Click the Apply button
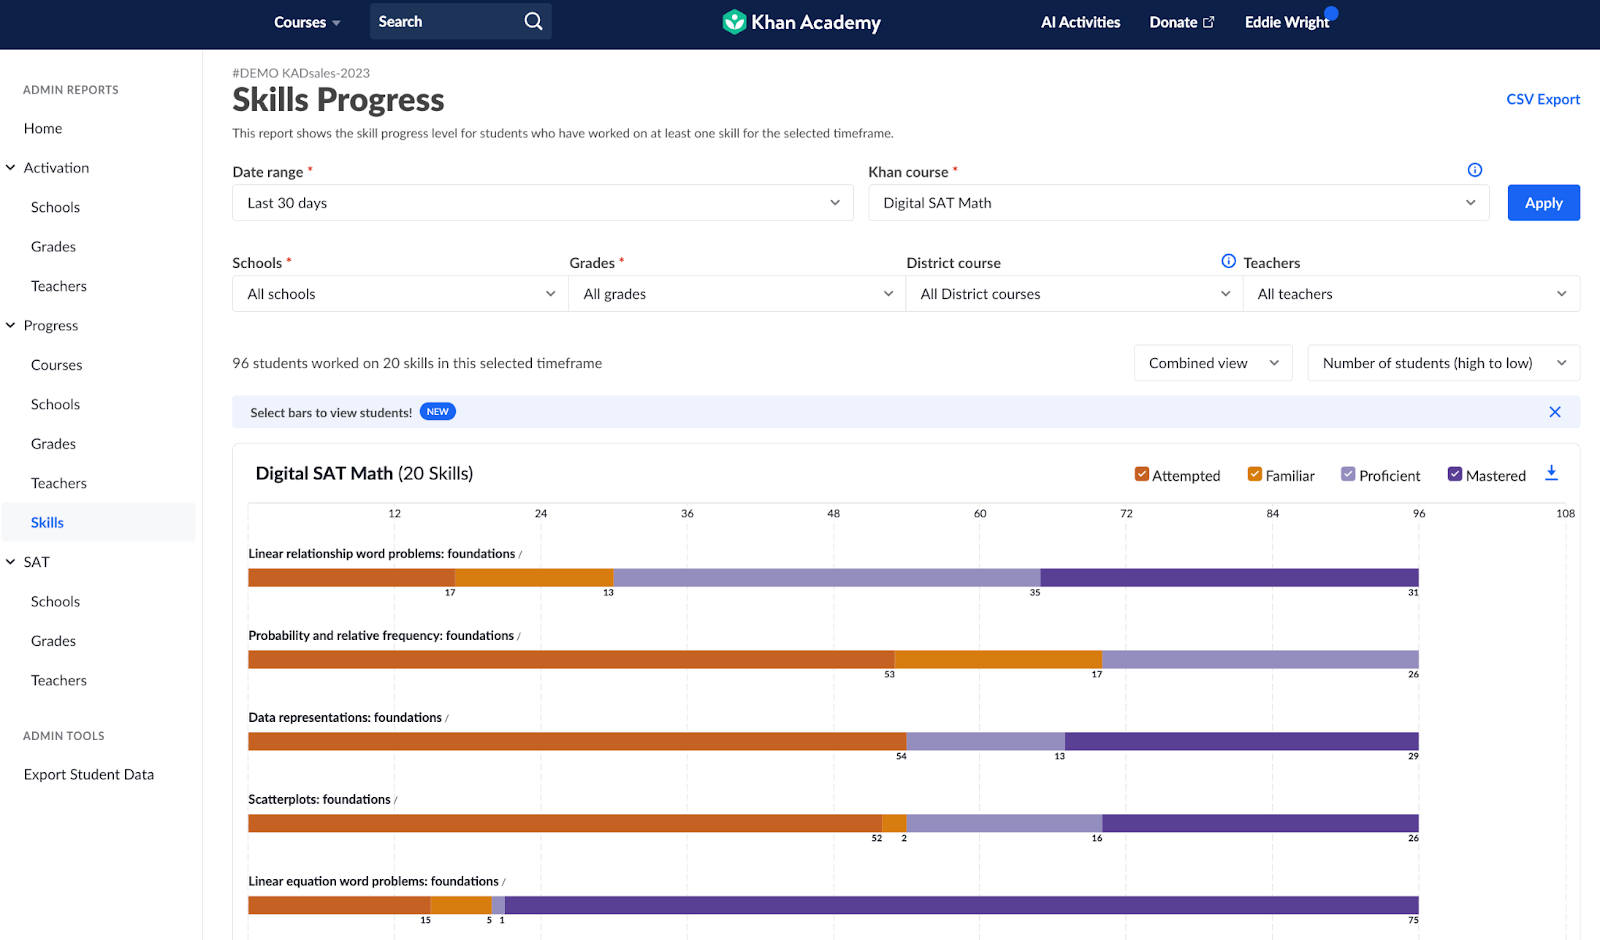Screen dimensions: 1600x940 (x=1543, y=202)
